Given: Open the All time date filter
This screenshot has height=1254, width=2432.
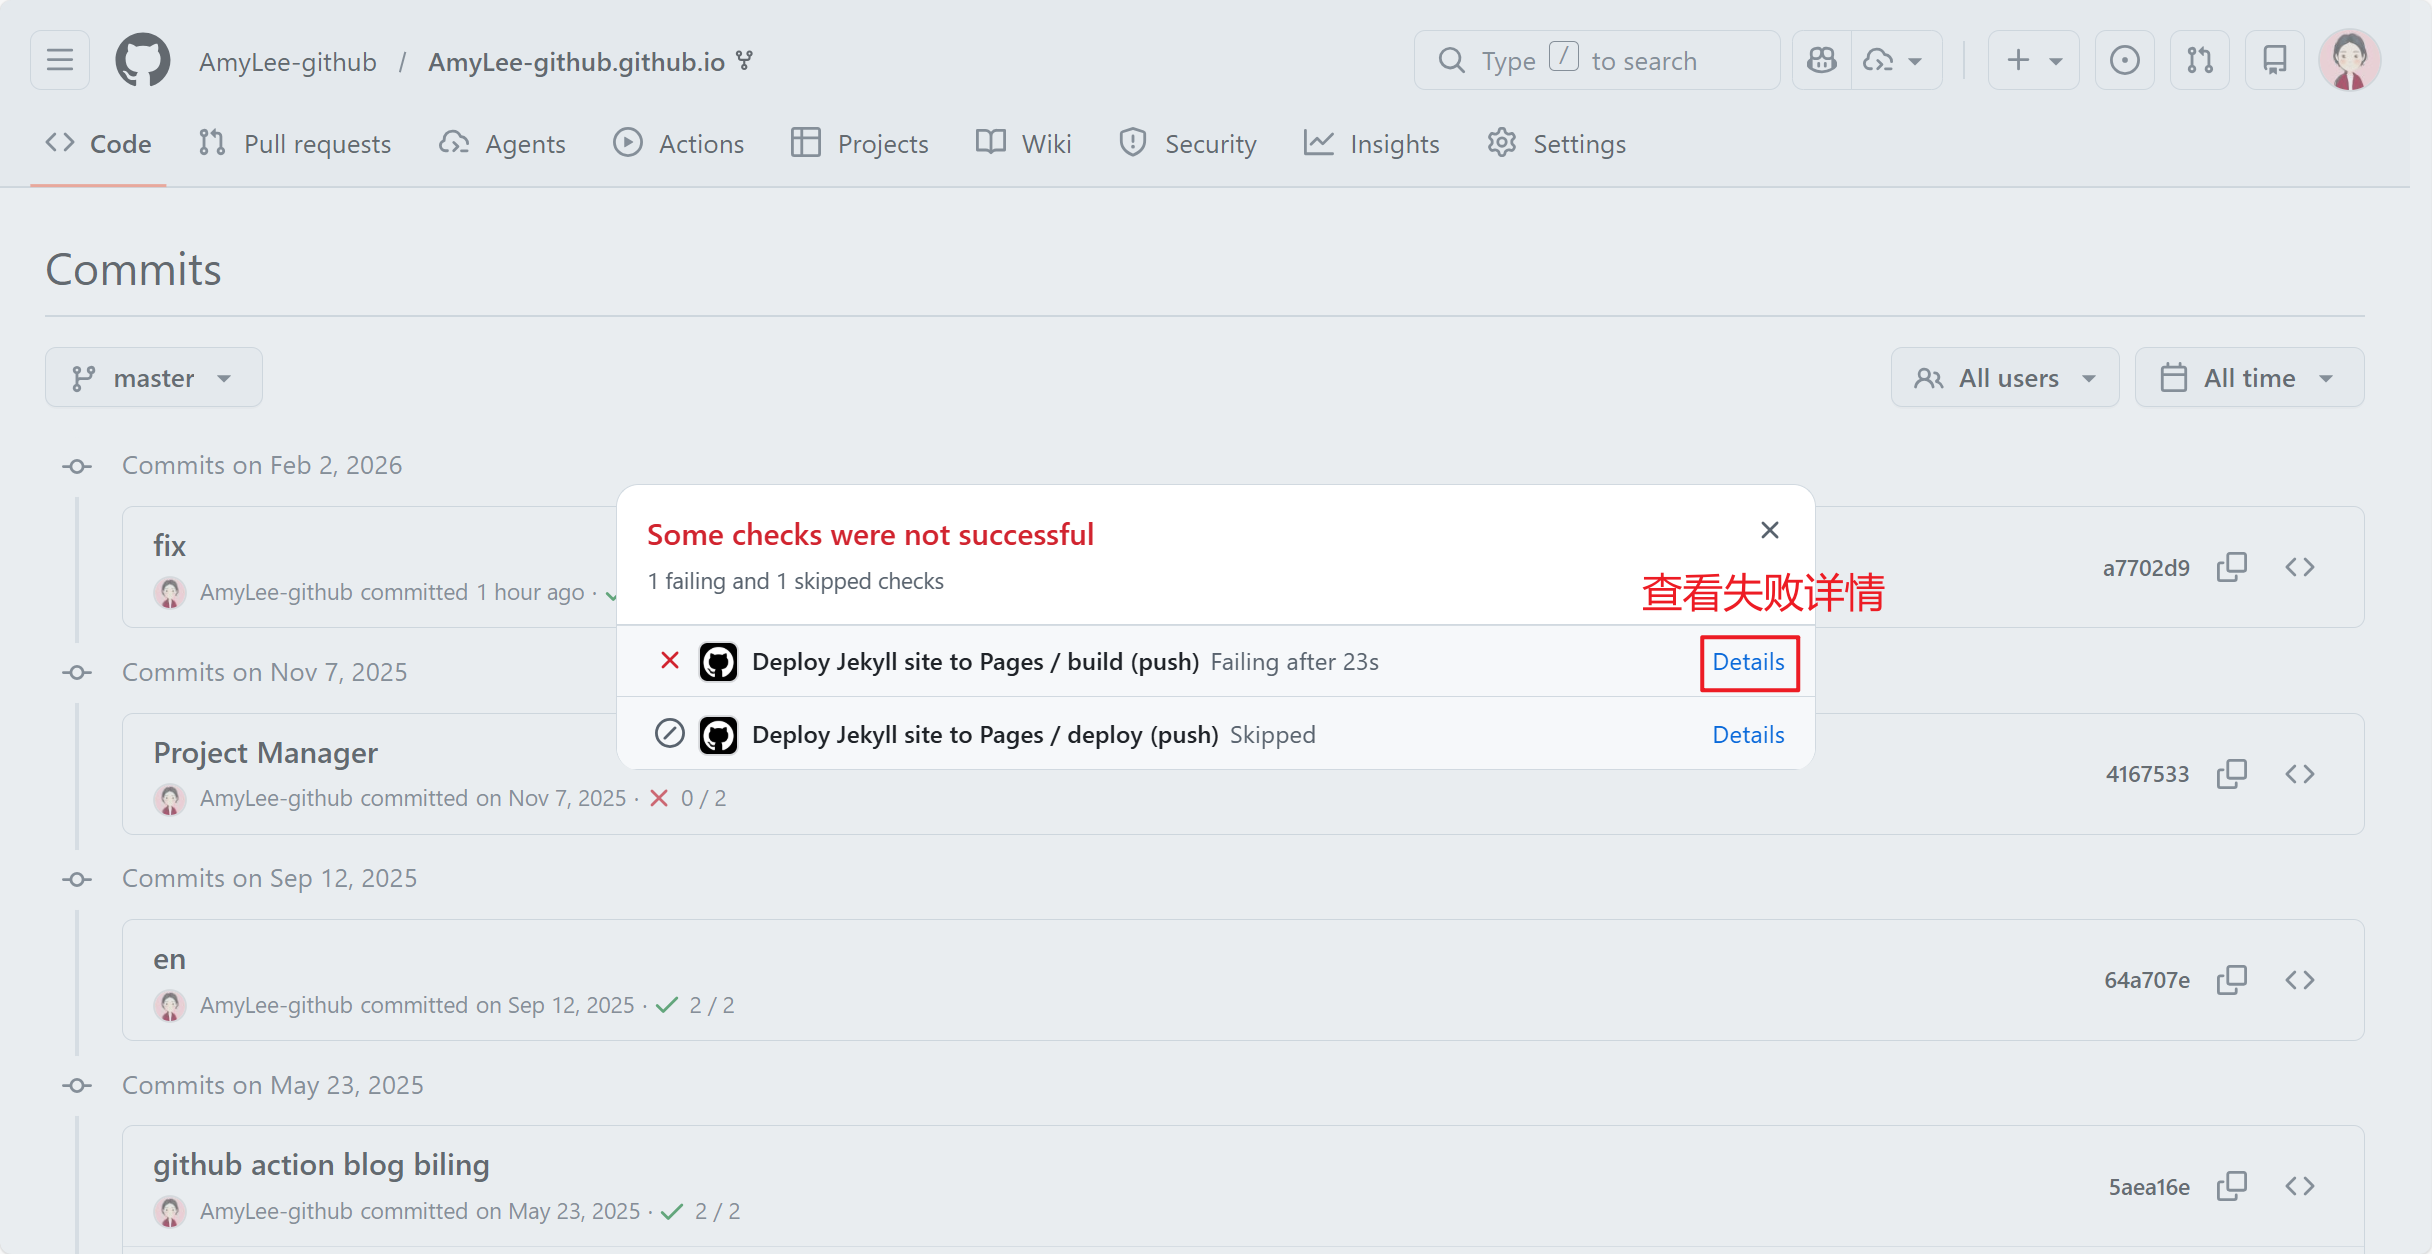Looking at the screenshot, I should [x=2248, y=378].
